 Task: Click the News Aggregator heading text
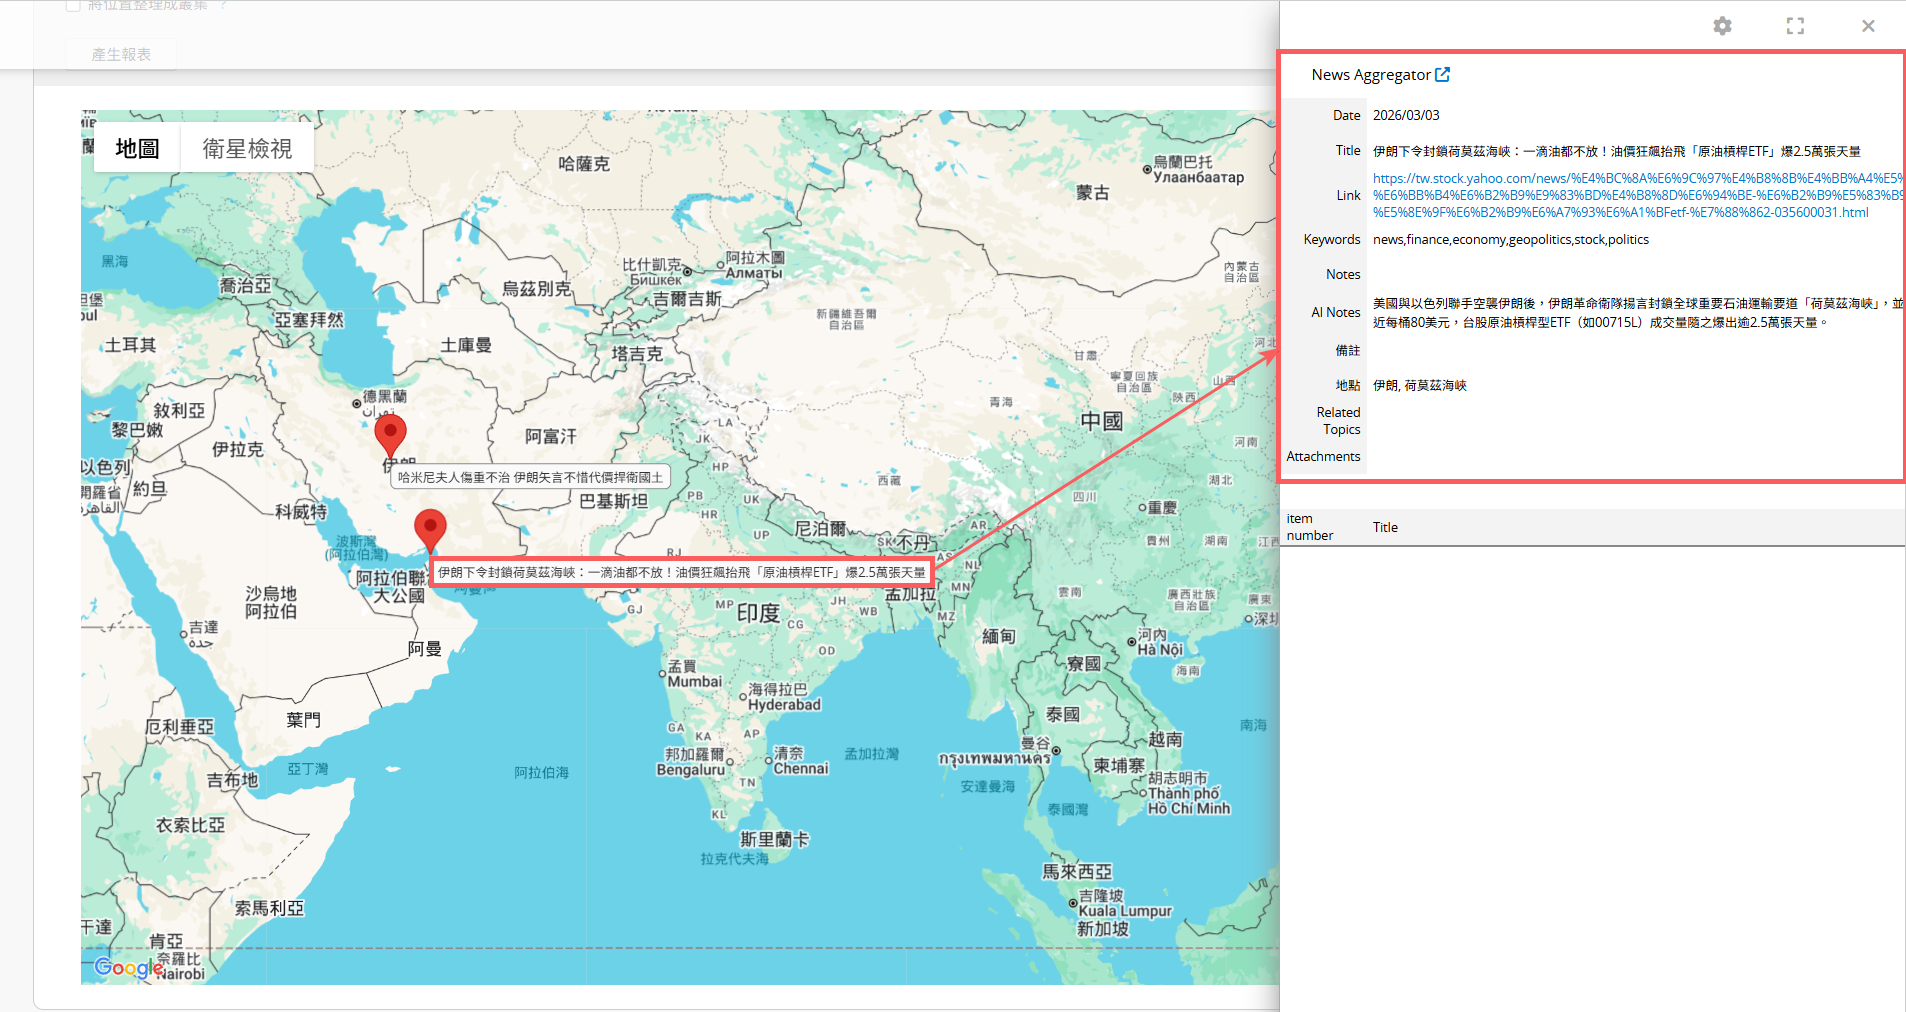point(1370,75)
